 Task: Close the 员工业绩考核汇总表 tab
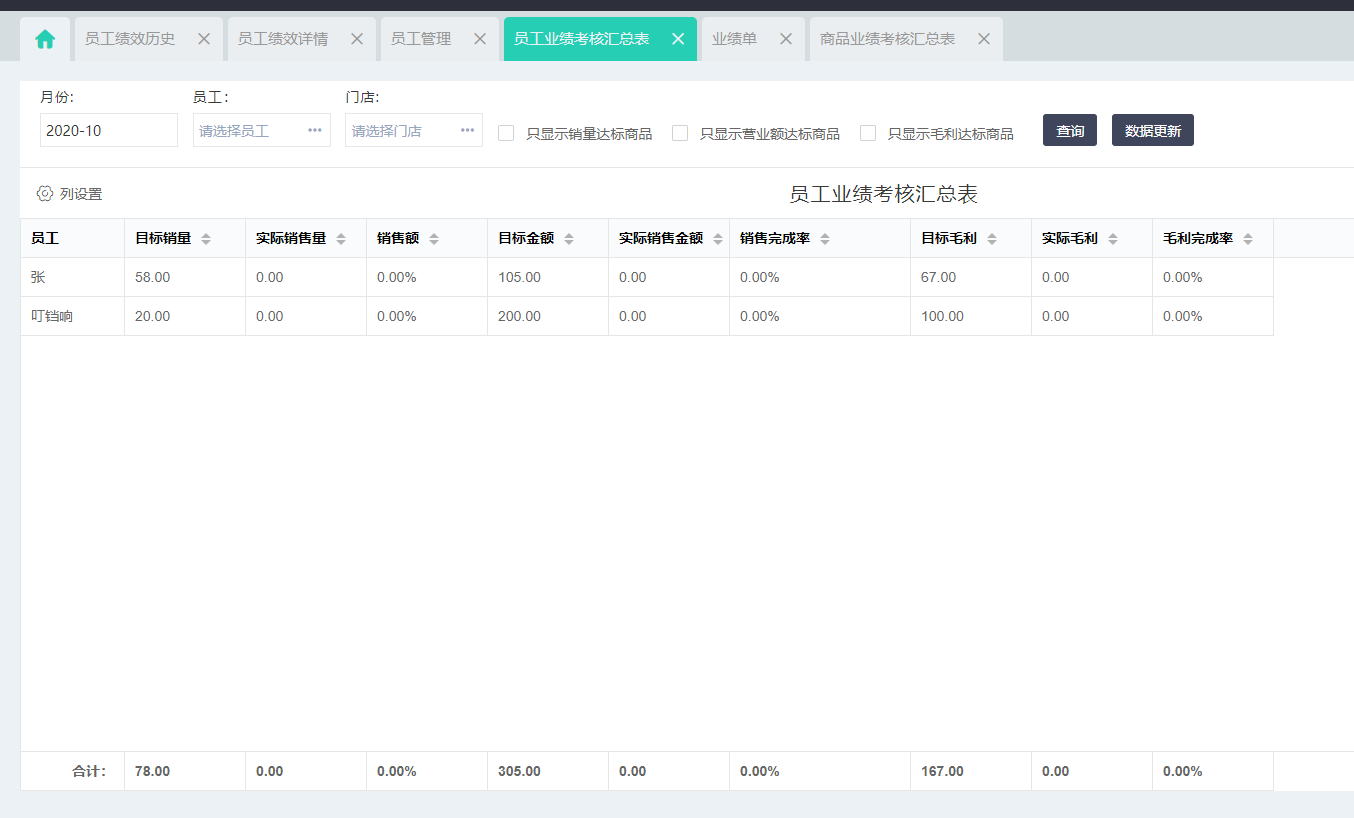(x=678, y=39)
